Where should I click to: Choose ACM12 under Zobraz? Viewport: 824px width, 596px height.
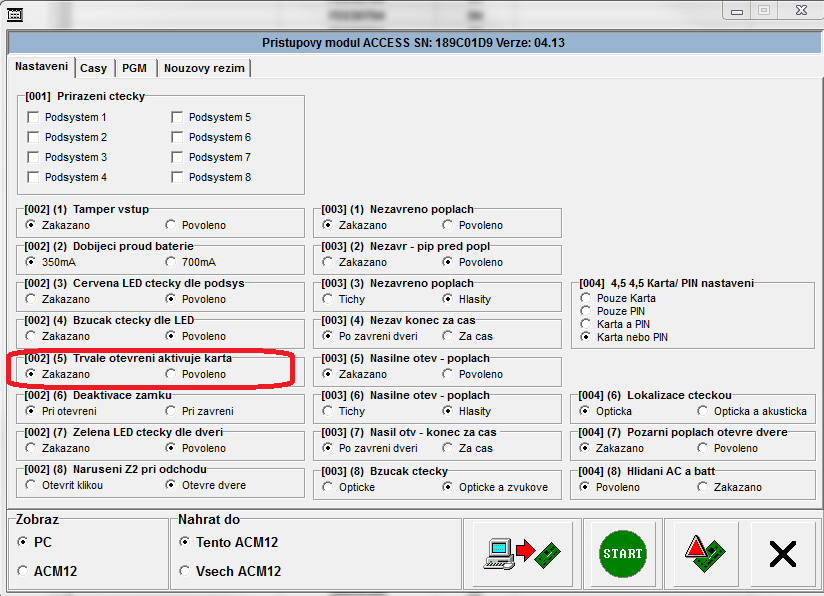[x=23, y=571]
